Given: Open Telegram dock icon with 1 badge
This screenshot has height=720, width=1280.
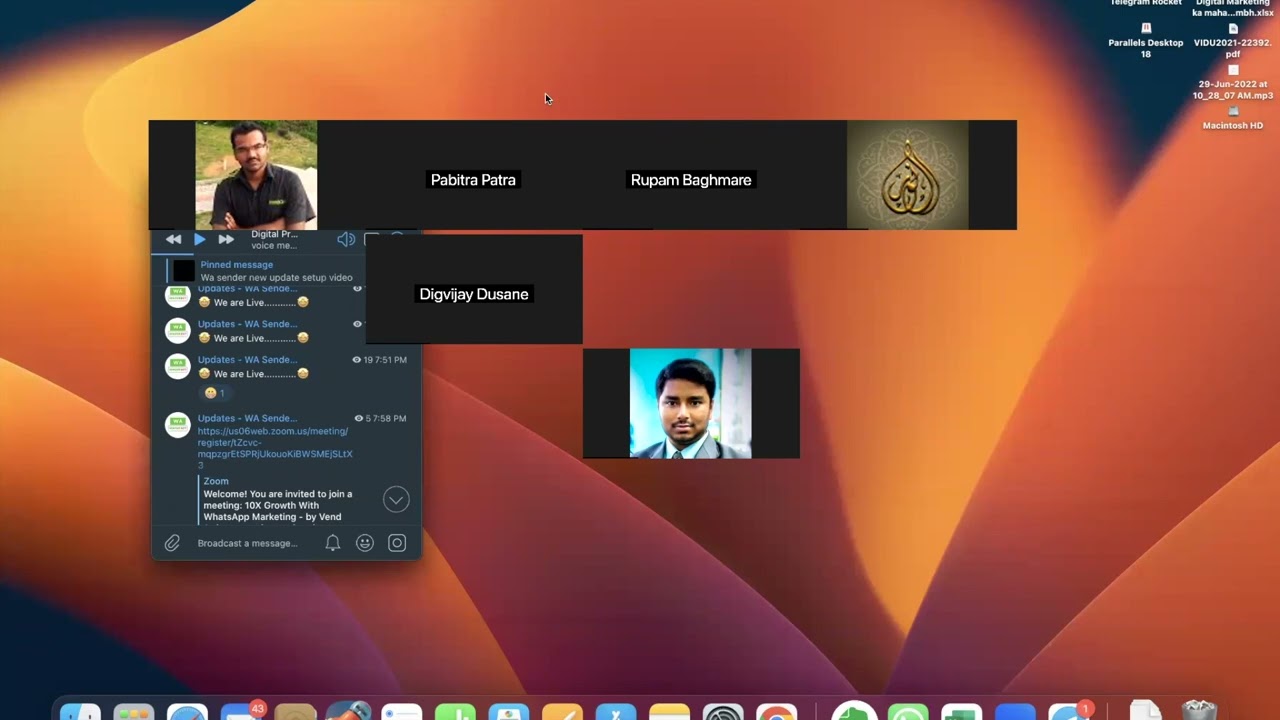Looking at the screenshot, I should (x=1069, y=711).
